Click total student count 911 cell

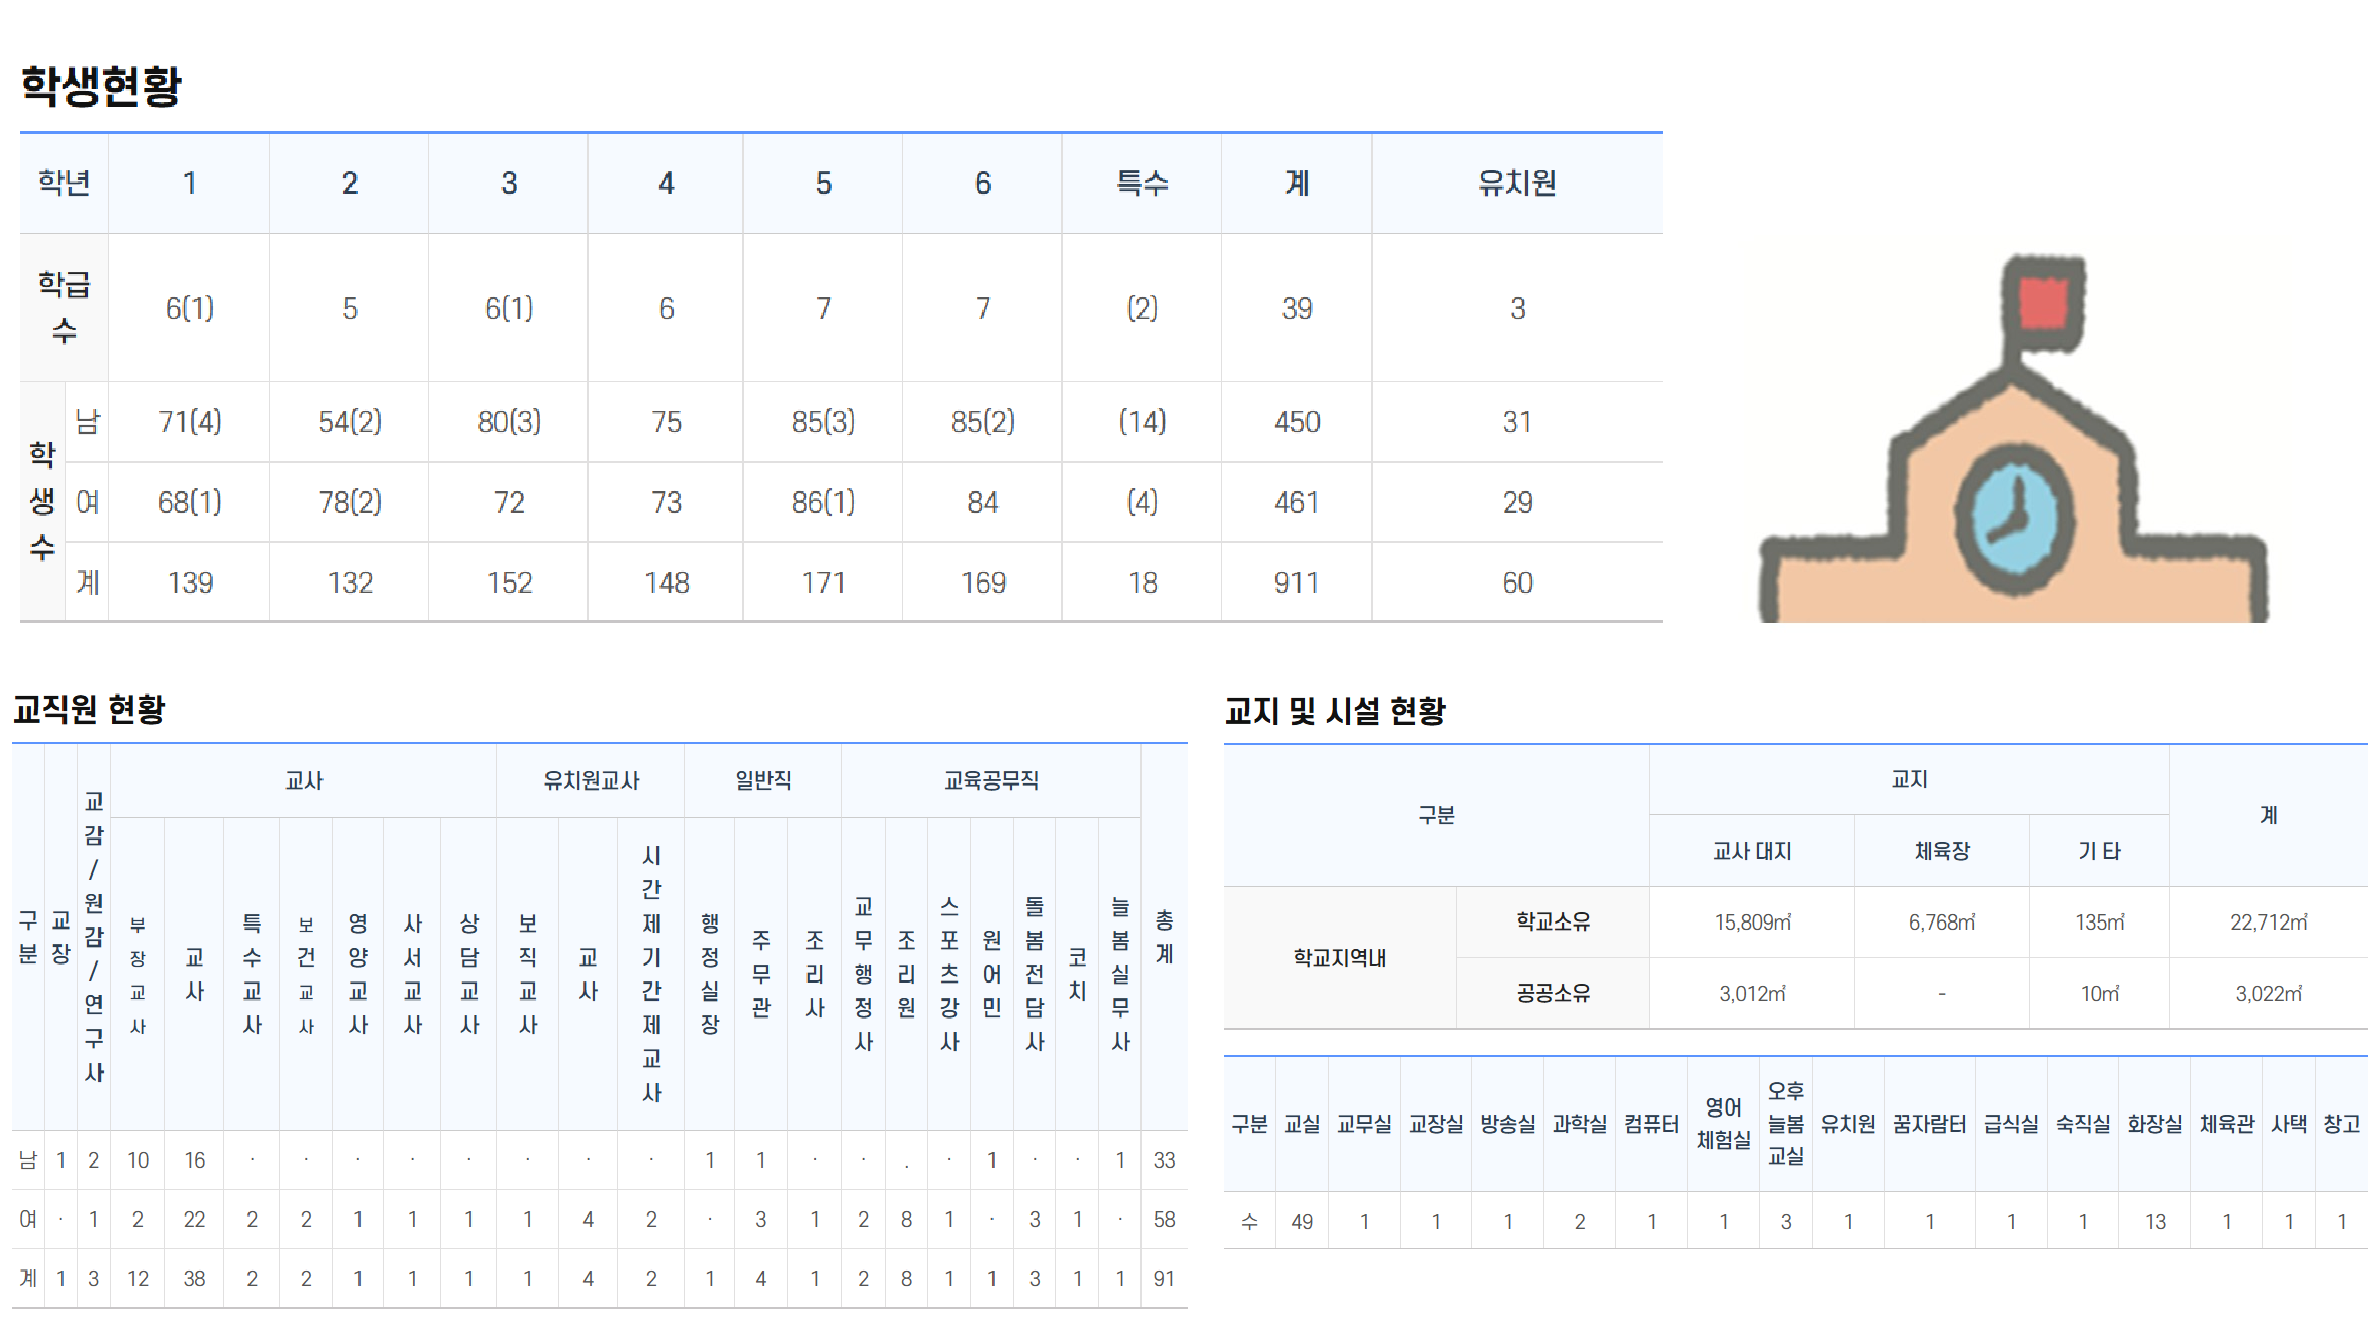point(1296,582)
